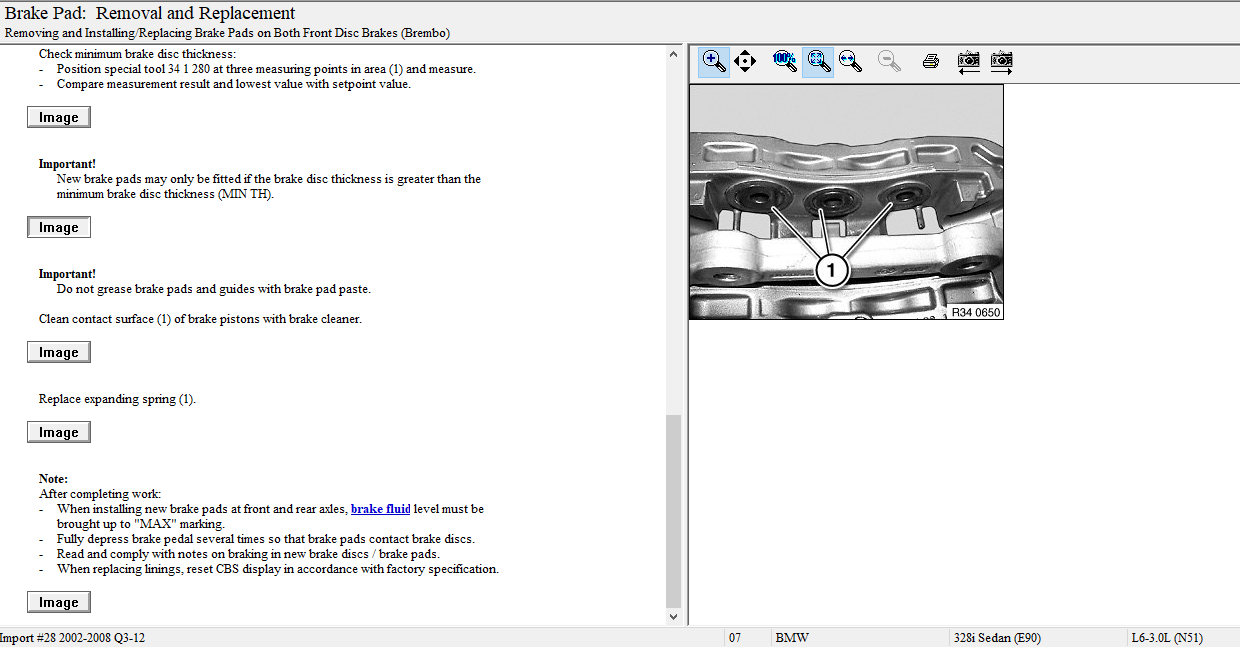Screen dimensions: 1240x647
Task: Follow the brake fluid link
Action: [381, 509]
